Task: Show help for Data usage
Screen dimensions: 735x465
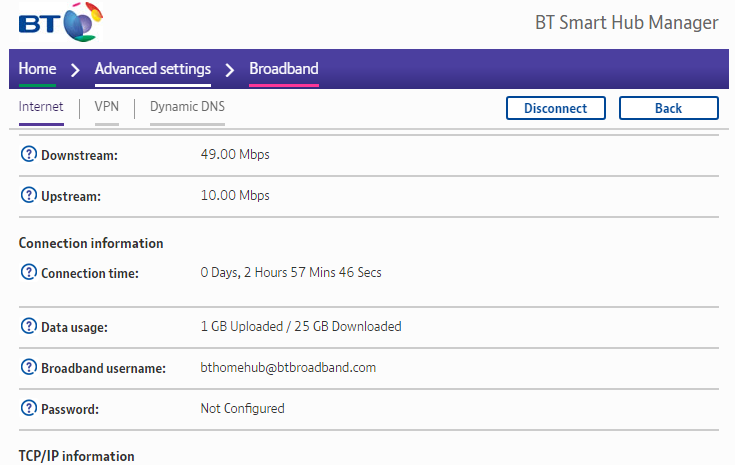Action: [28, 326]
